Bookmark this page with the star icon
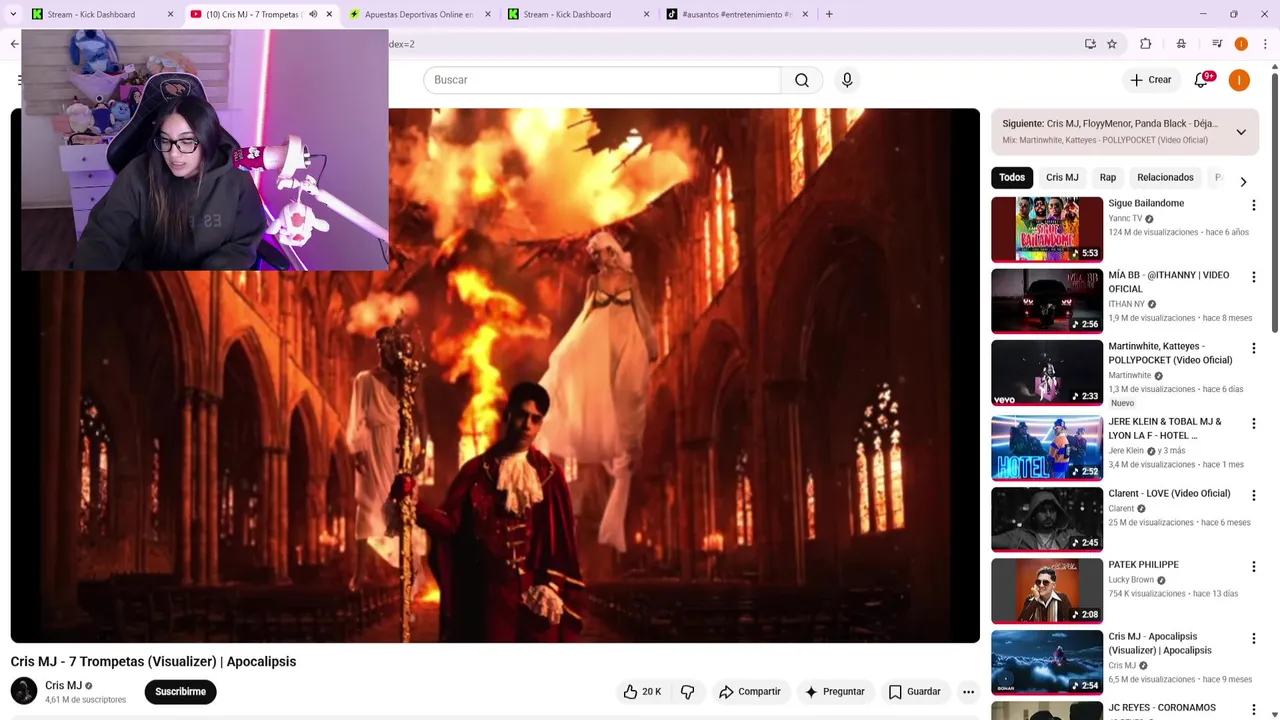The width and height of the screenshot is (1280, 720). click(1112, 44)
